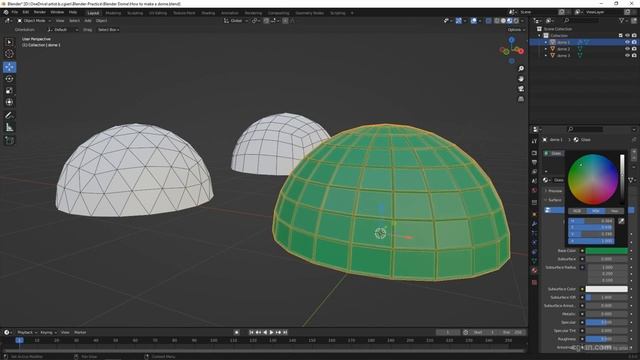Open the World properties tab icon
This screenshot has height=360, width=640.
pos(534,191)
